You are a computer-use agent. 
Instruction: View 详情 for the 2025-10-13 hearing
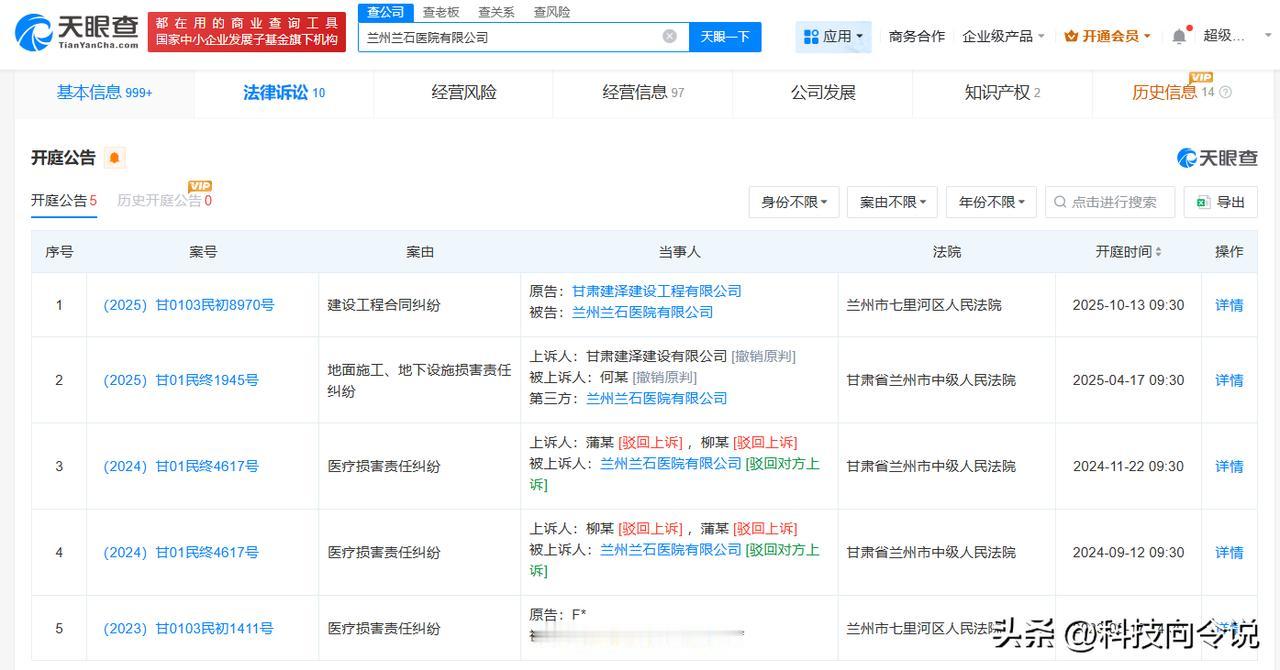click(x=1229, y=305)
